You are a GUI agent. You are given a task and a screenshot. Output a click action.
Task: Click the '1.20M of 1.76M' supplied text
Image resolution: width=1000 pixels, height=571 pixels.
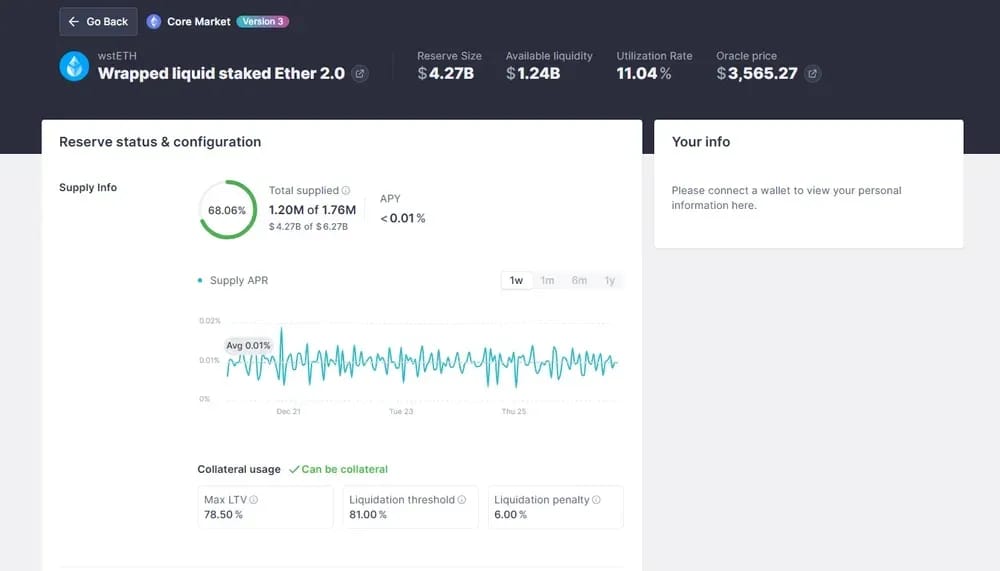pos(312,210)
